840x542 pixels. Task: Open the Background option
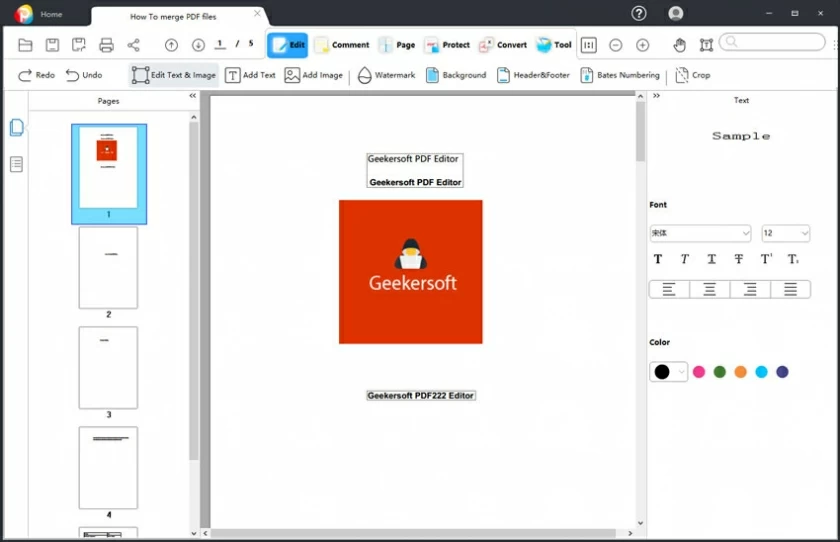click(456, 75)
